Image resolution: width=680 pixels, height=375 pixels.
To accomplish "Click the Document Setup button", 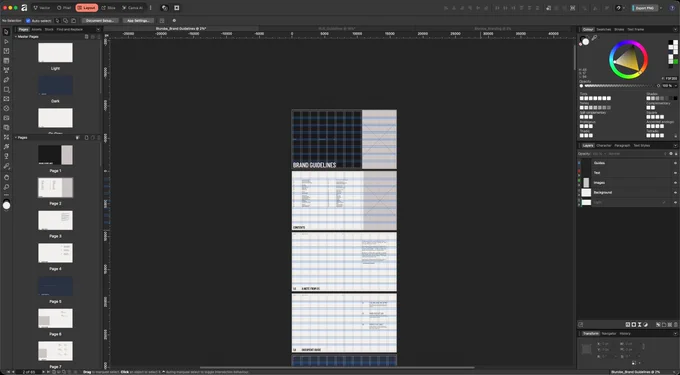I will 100,20.
